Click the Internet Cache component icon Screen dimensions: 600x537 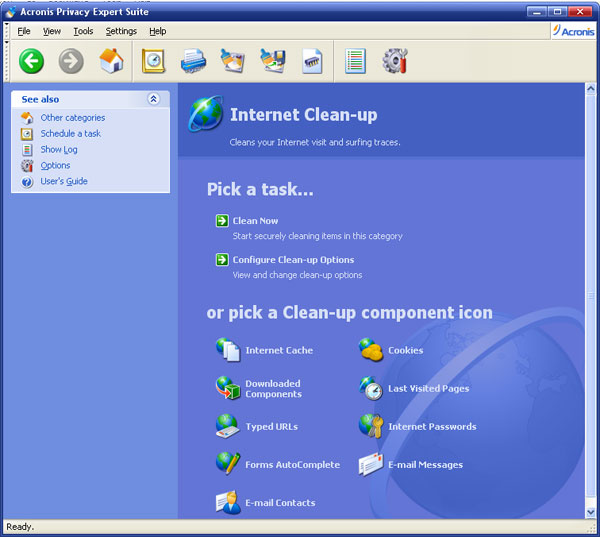click(228, 349)
